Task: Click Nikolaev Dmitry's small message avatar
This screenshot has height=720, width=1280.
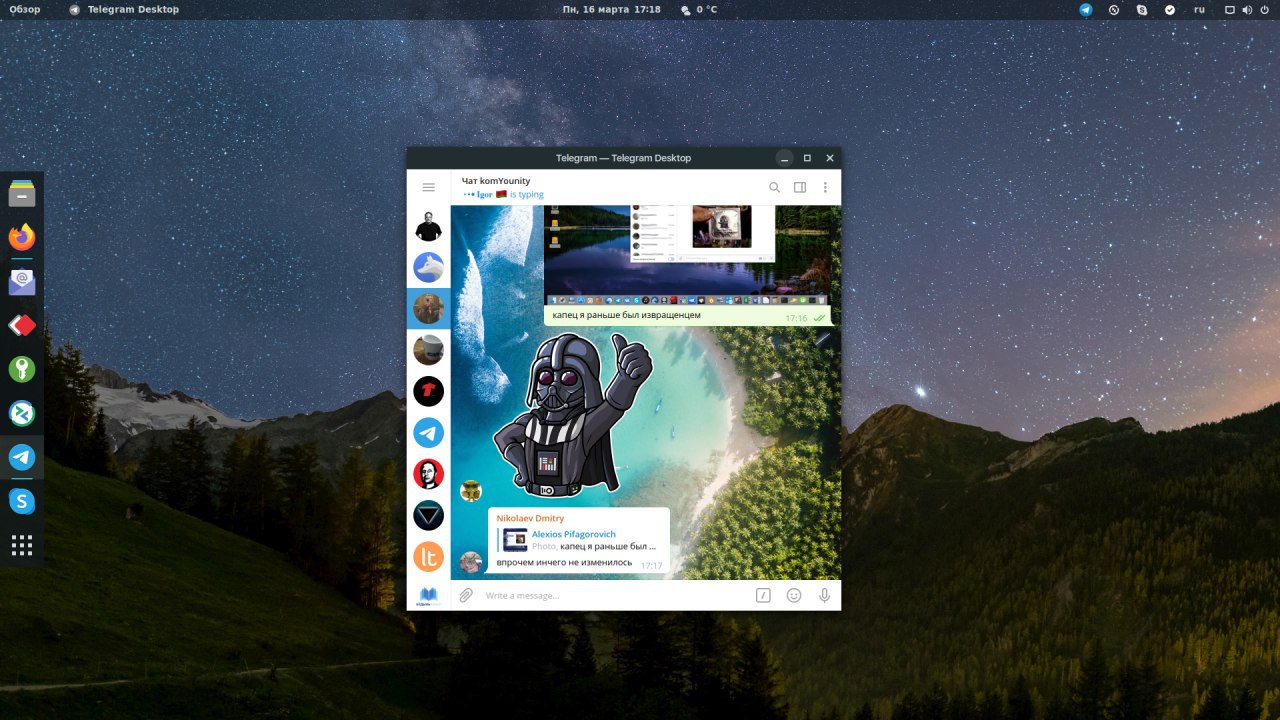Action: coord(470,562)
